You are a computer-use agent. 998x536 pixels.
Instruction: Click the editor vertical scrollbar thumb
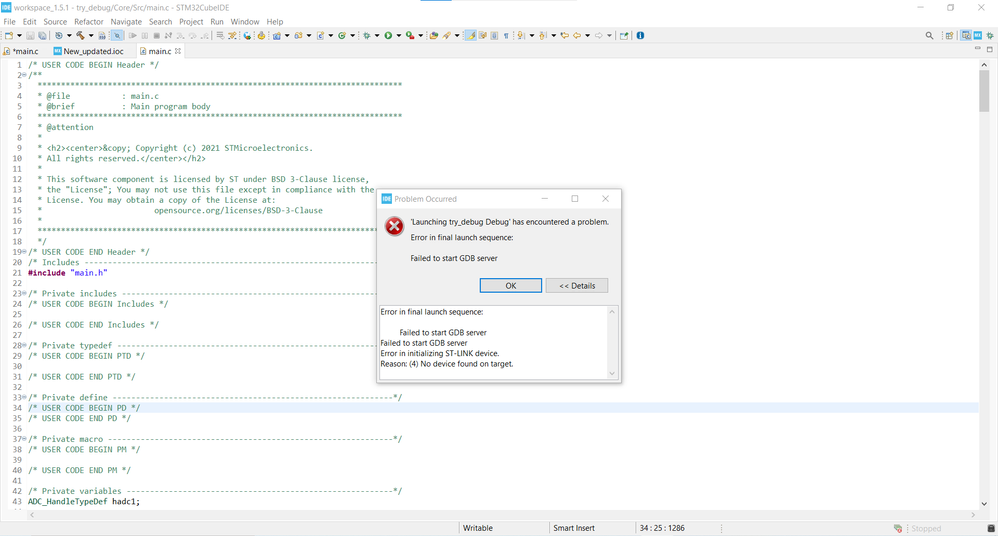point(984,91)
